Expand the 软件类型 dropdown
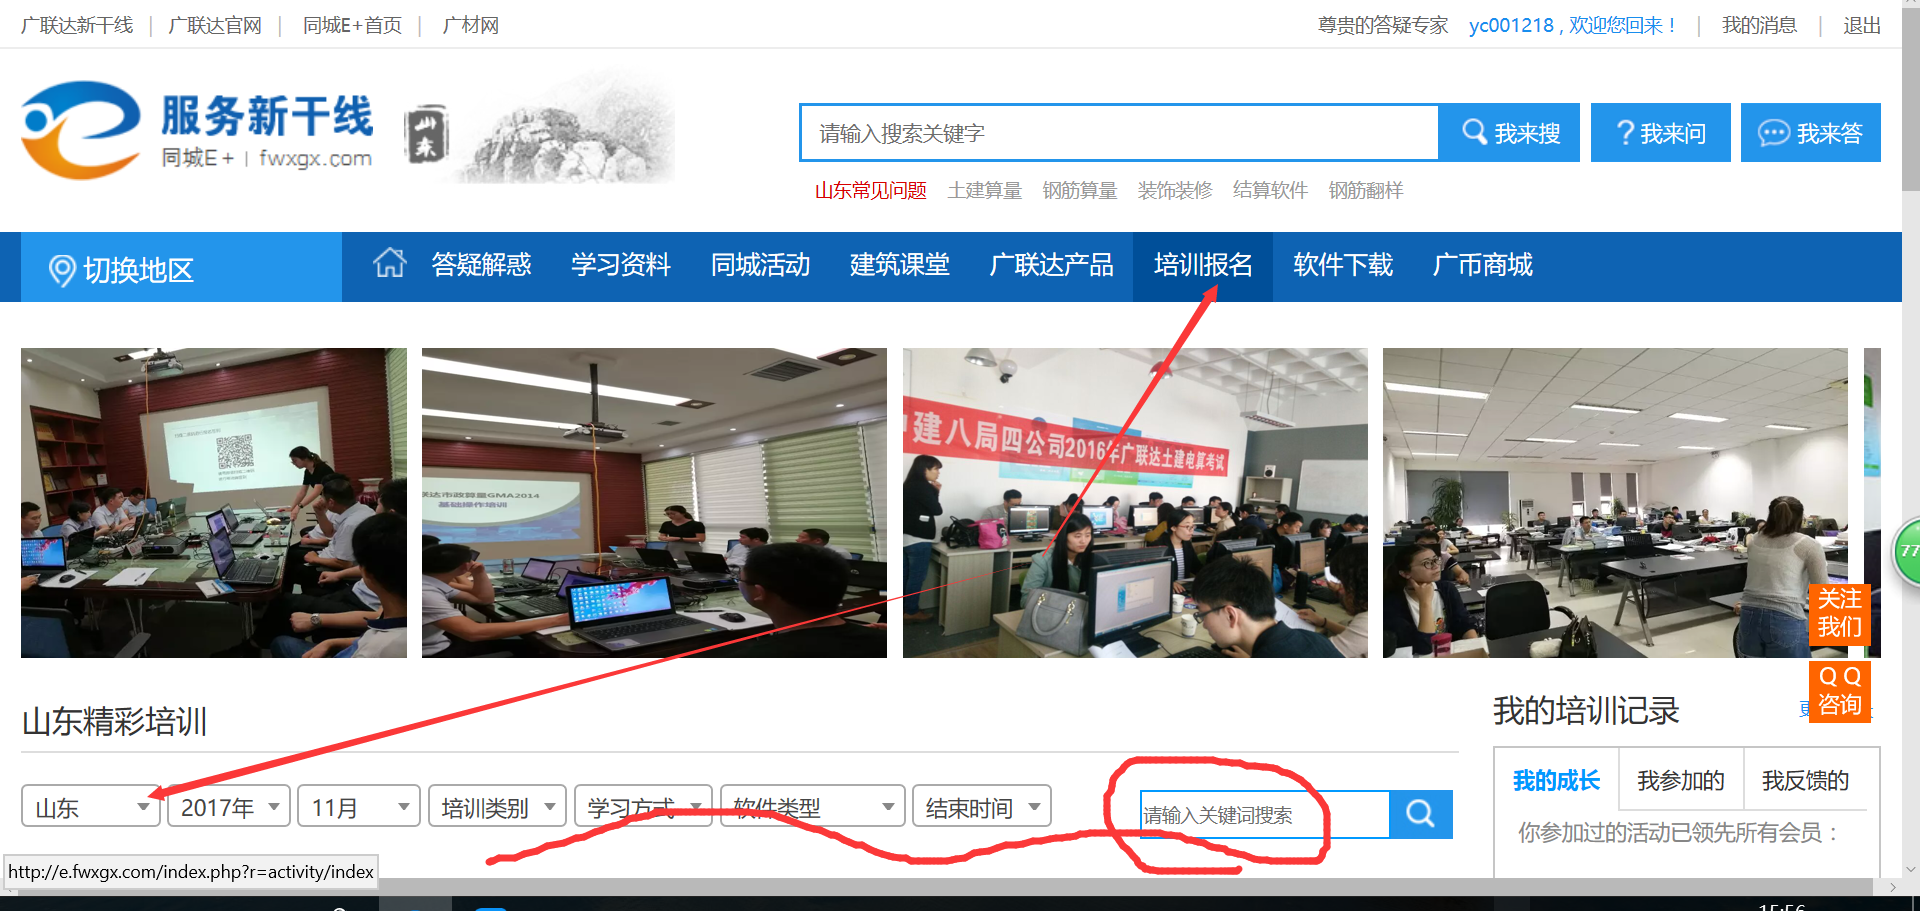 coord(813,806)
